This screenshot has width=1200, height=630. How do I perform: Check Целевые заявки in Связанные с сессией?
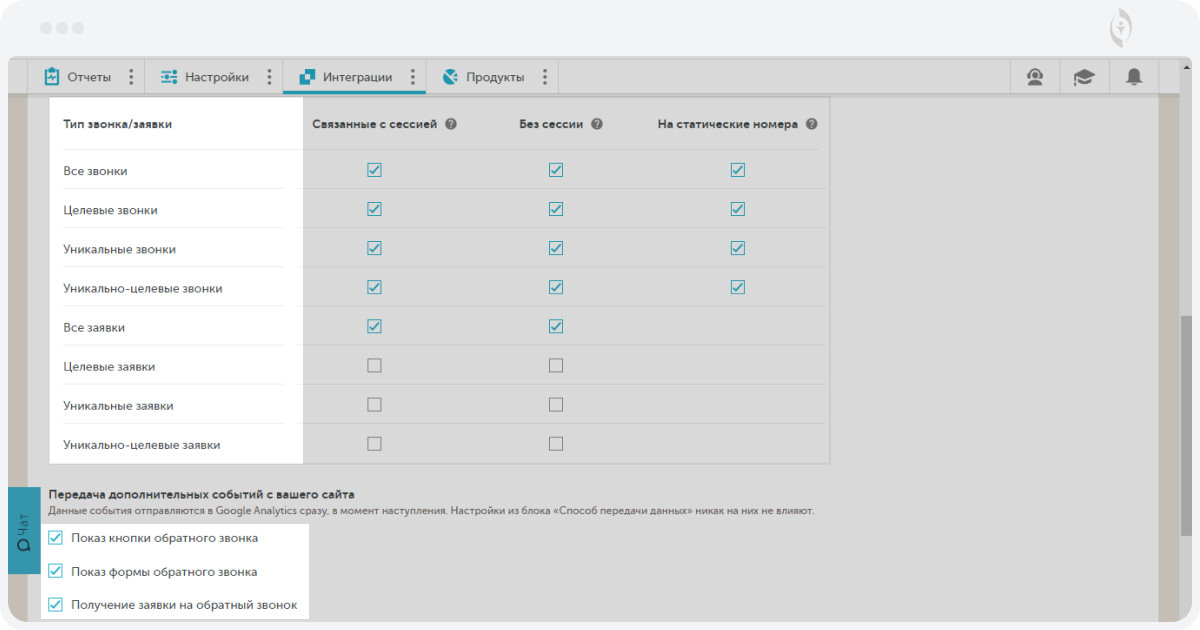[x=374, y=366]
